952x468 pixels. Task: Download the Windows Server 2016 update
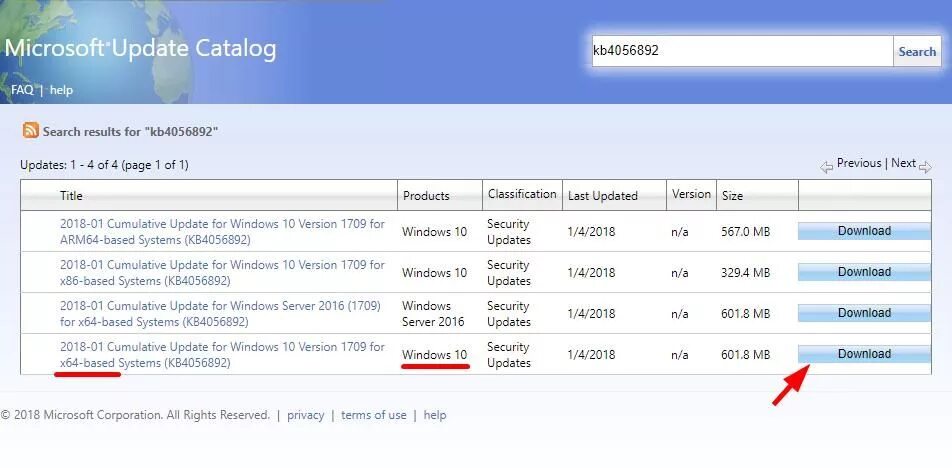(864, 313)
